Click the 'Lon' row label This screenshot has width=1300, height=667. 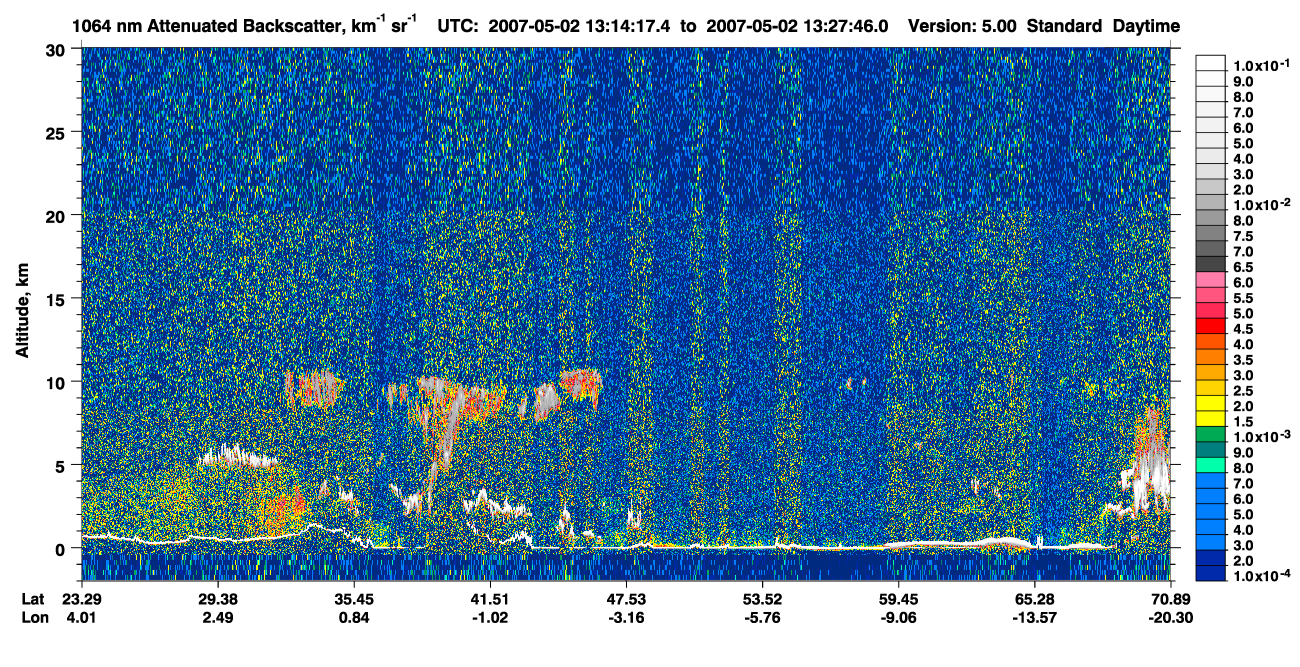point(34,617)
